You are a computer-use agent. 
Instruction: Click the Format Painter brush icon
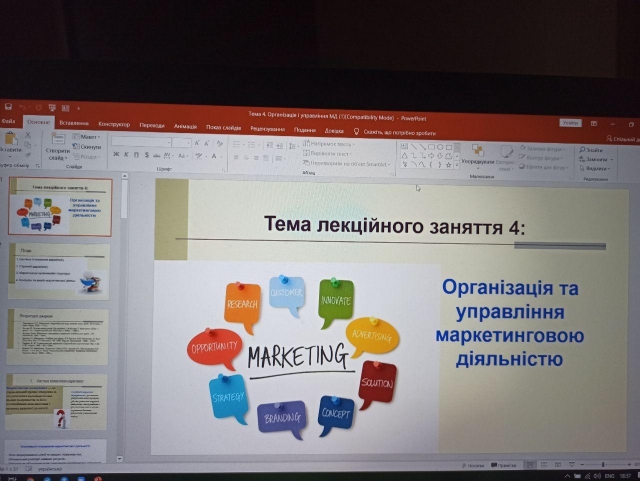28,155
